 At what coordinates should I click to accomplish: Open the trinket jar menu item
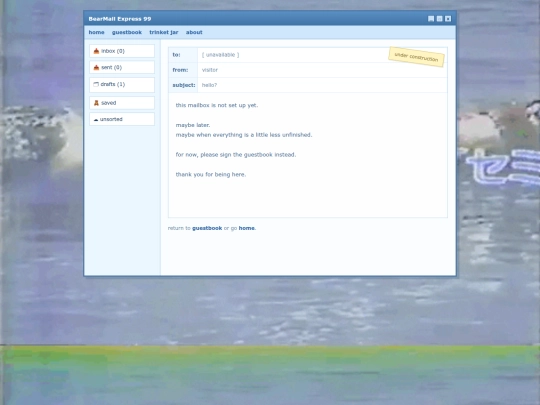[164, 32]
